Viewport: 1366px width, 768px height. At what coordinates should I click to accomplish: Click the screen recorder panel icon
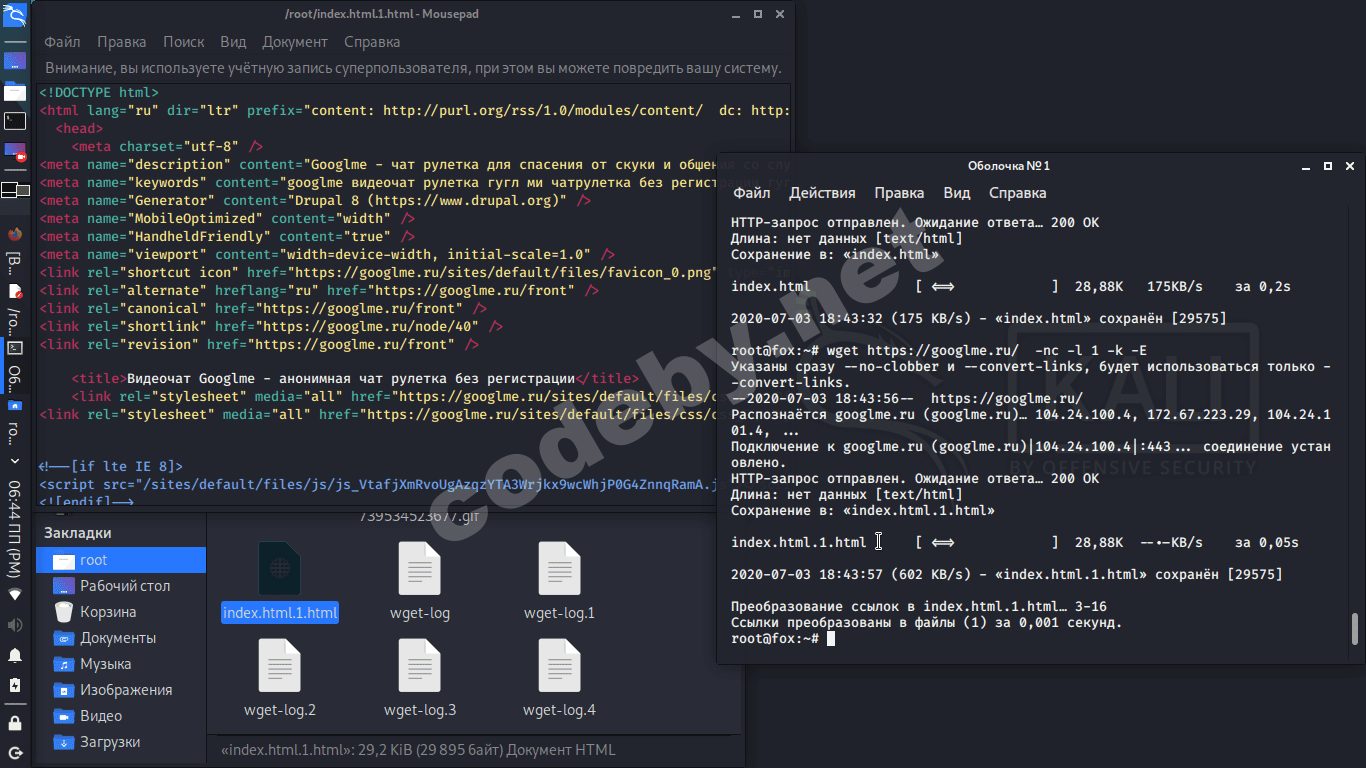coord(15,153)
